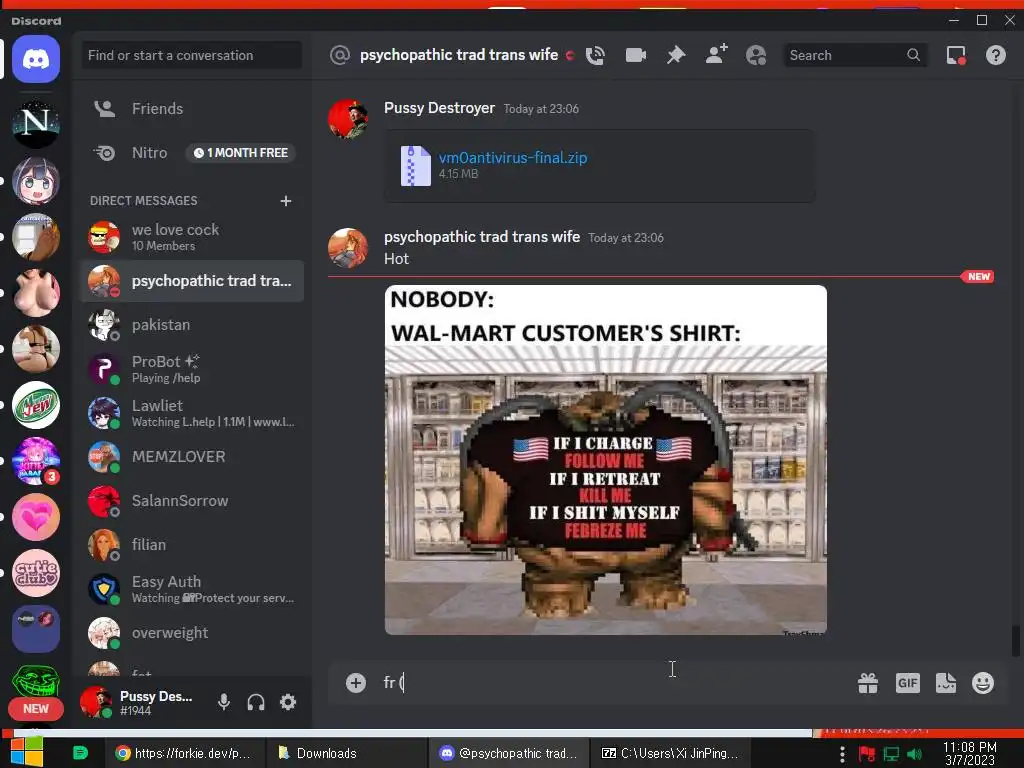
Task: Focus the Find or start a conversation box
Action: (x=191, y=56)
